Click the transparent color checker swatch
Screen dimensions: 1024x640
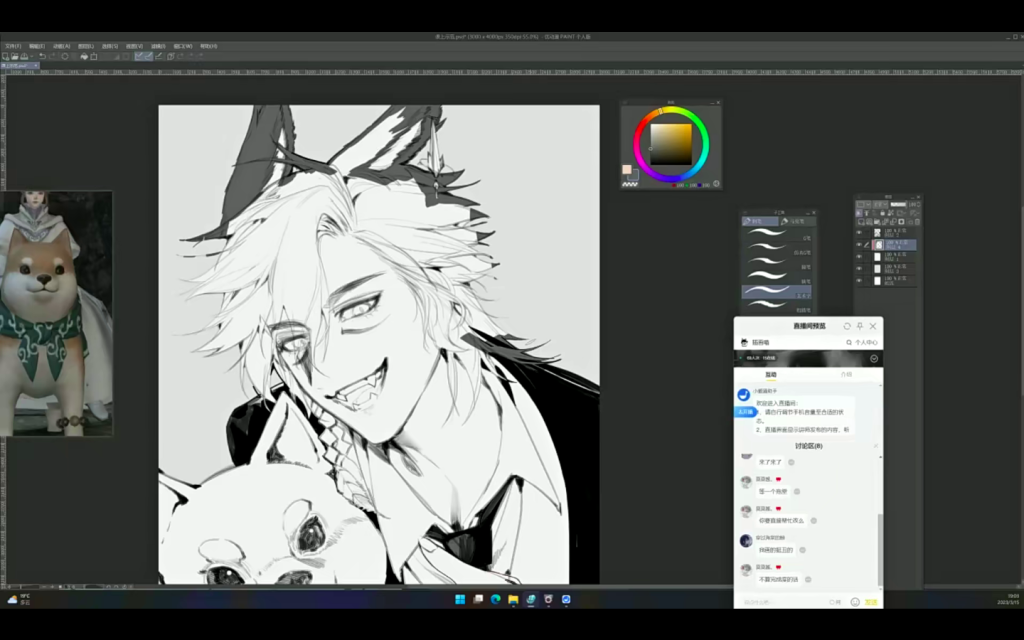point(628,183)
